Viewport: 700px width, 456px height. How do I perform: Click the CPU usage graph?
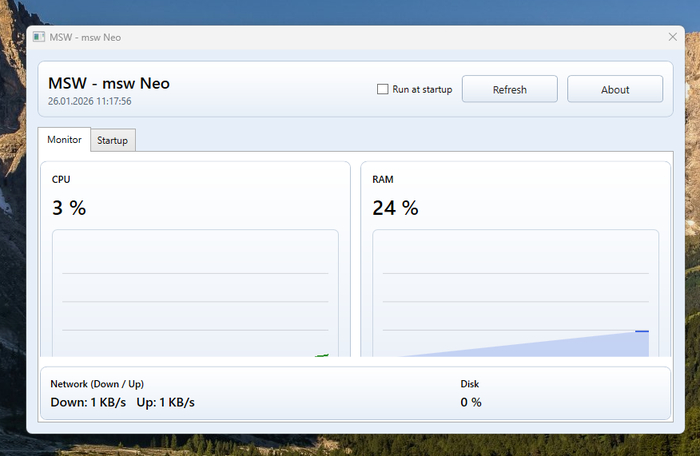[195, 295]
